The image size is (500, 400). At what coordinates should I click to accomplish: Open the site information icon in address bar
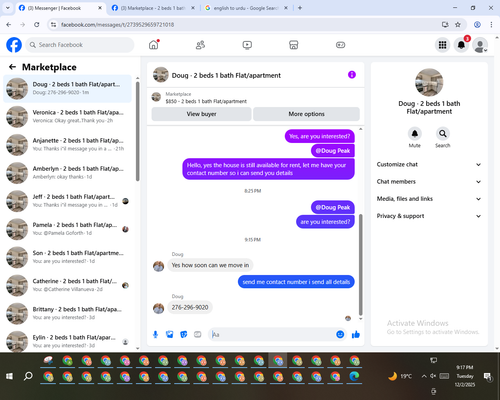53,25
